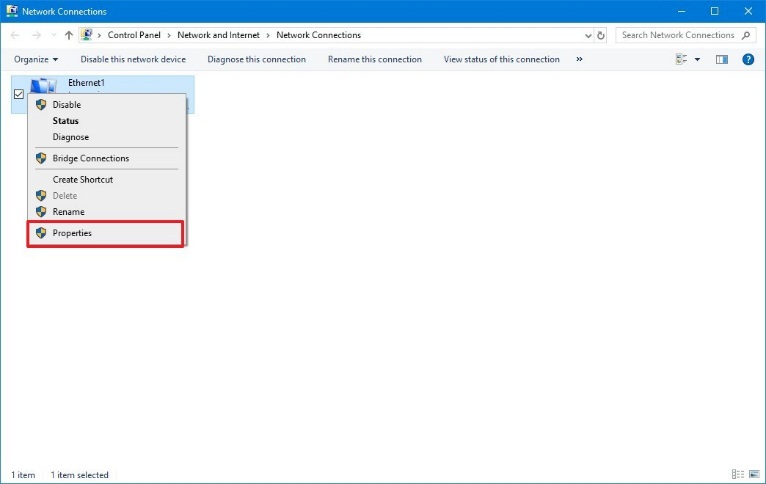Uncheck the Ethernet1 item checkbox
Image resolution: width=766 pixels, height=484 pixels.
tap(19, 94)
